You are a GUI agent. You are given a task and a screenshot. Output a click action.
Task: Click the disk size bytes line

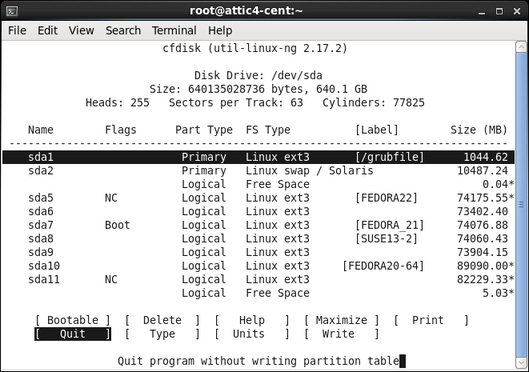click(258, 89)
